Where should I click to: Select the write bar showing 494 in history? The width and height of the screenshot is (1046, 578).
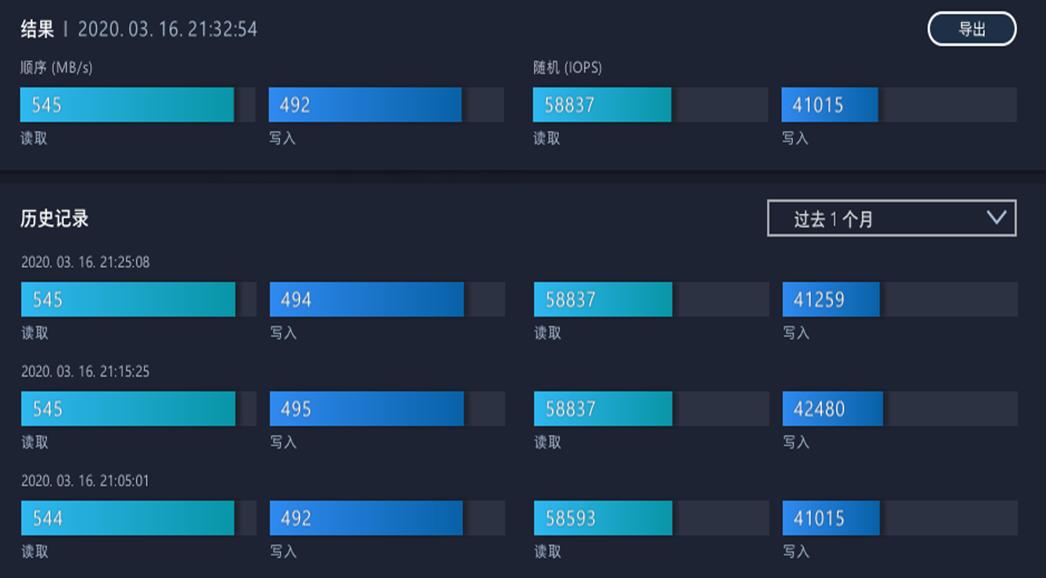[364, 299]
